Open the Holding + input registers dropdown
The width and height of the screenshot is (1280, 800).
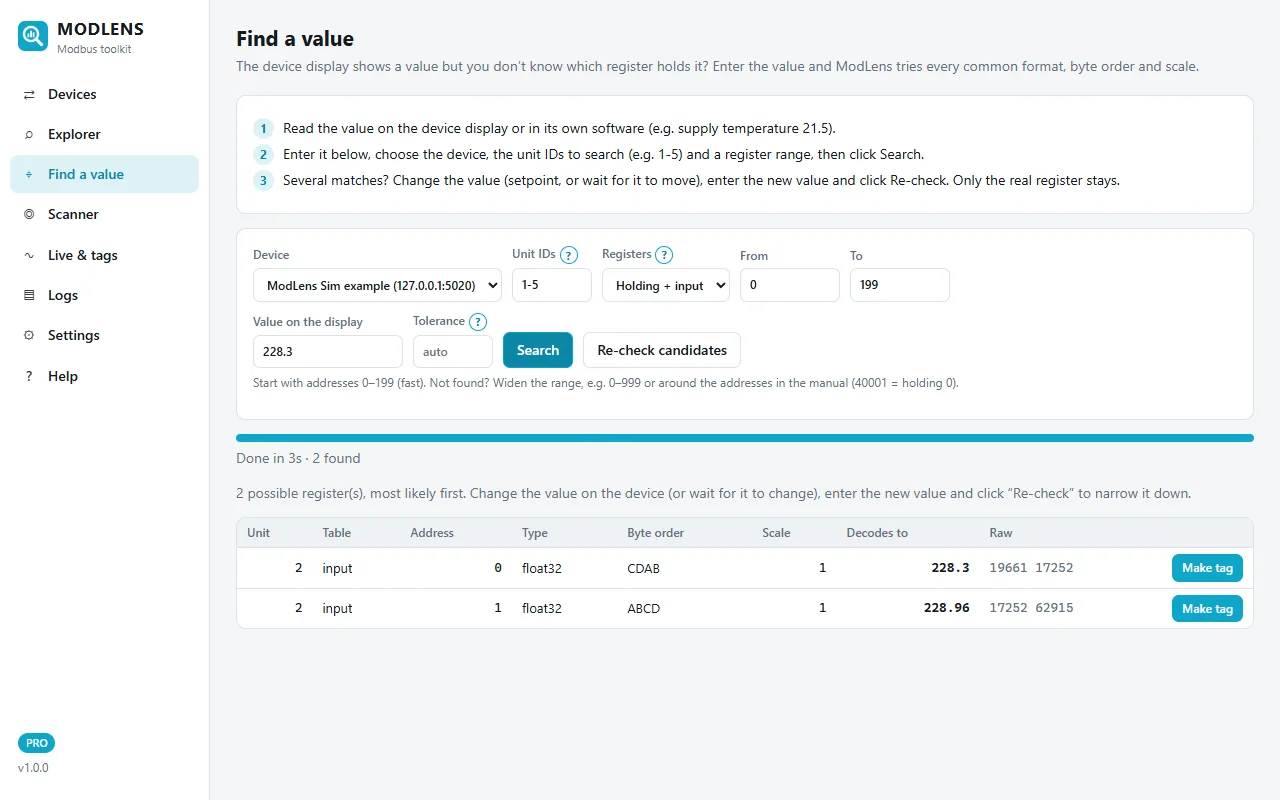click(666, 285)
